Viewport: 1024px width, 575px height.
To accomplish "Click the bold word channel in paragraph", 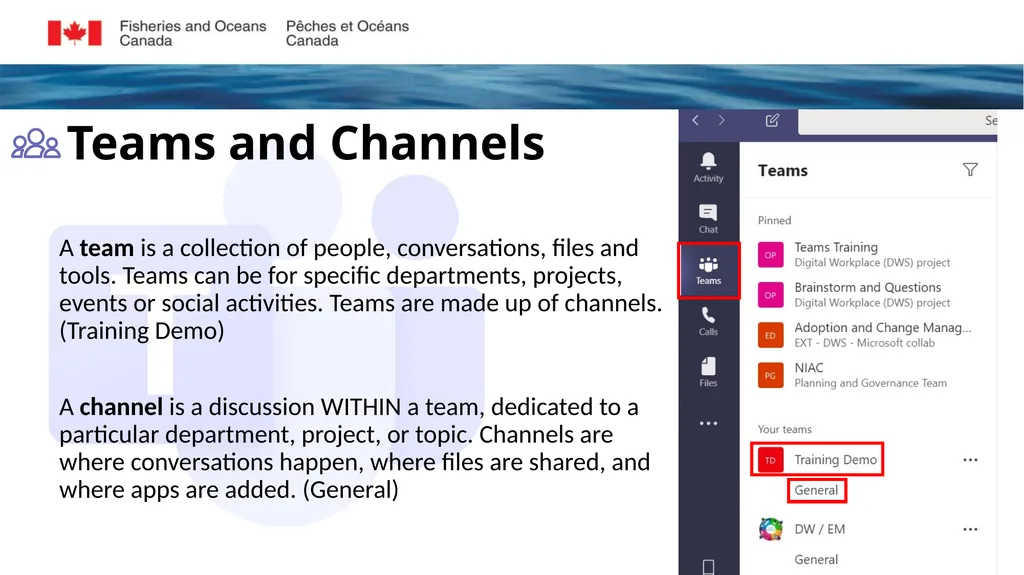I will click(121, 407).
